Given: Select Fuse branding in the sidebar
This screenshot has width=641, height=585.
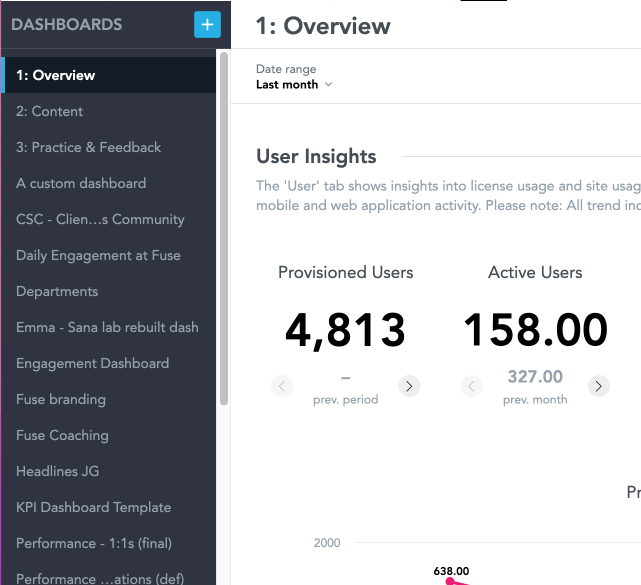Looking at the screenshot, I should pyautogui.click(x=61, y=399).
